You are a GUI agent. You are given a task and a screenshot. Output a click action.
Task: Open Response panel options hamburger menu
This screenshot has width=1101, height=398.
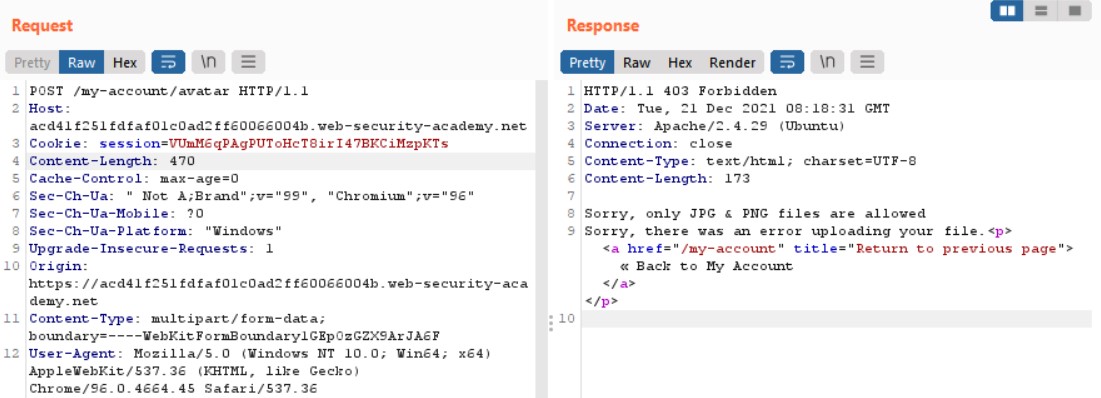pos(867,62)
